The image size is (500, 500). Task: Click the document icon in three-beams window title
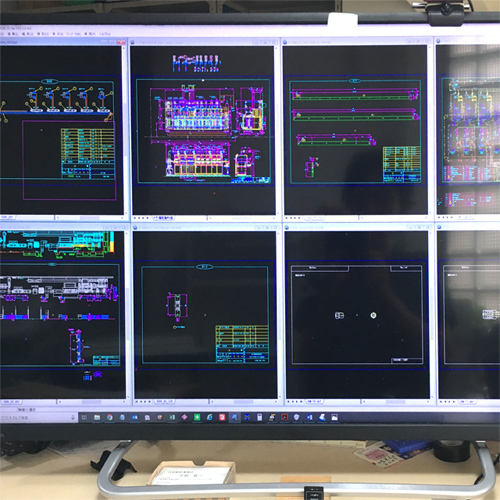(x=285, y=42)
